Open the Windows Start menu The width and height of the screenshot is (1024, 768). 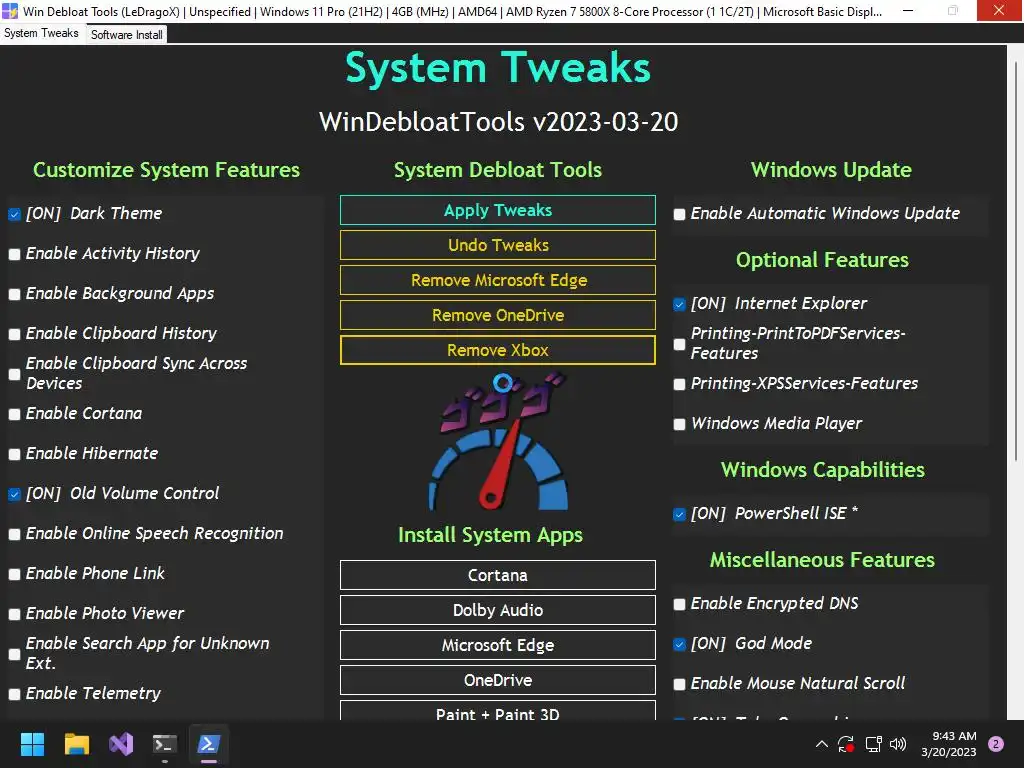[32, 744]
